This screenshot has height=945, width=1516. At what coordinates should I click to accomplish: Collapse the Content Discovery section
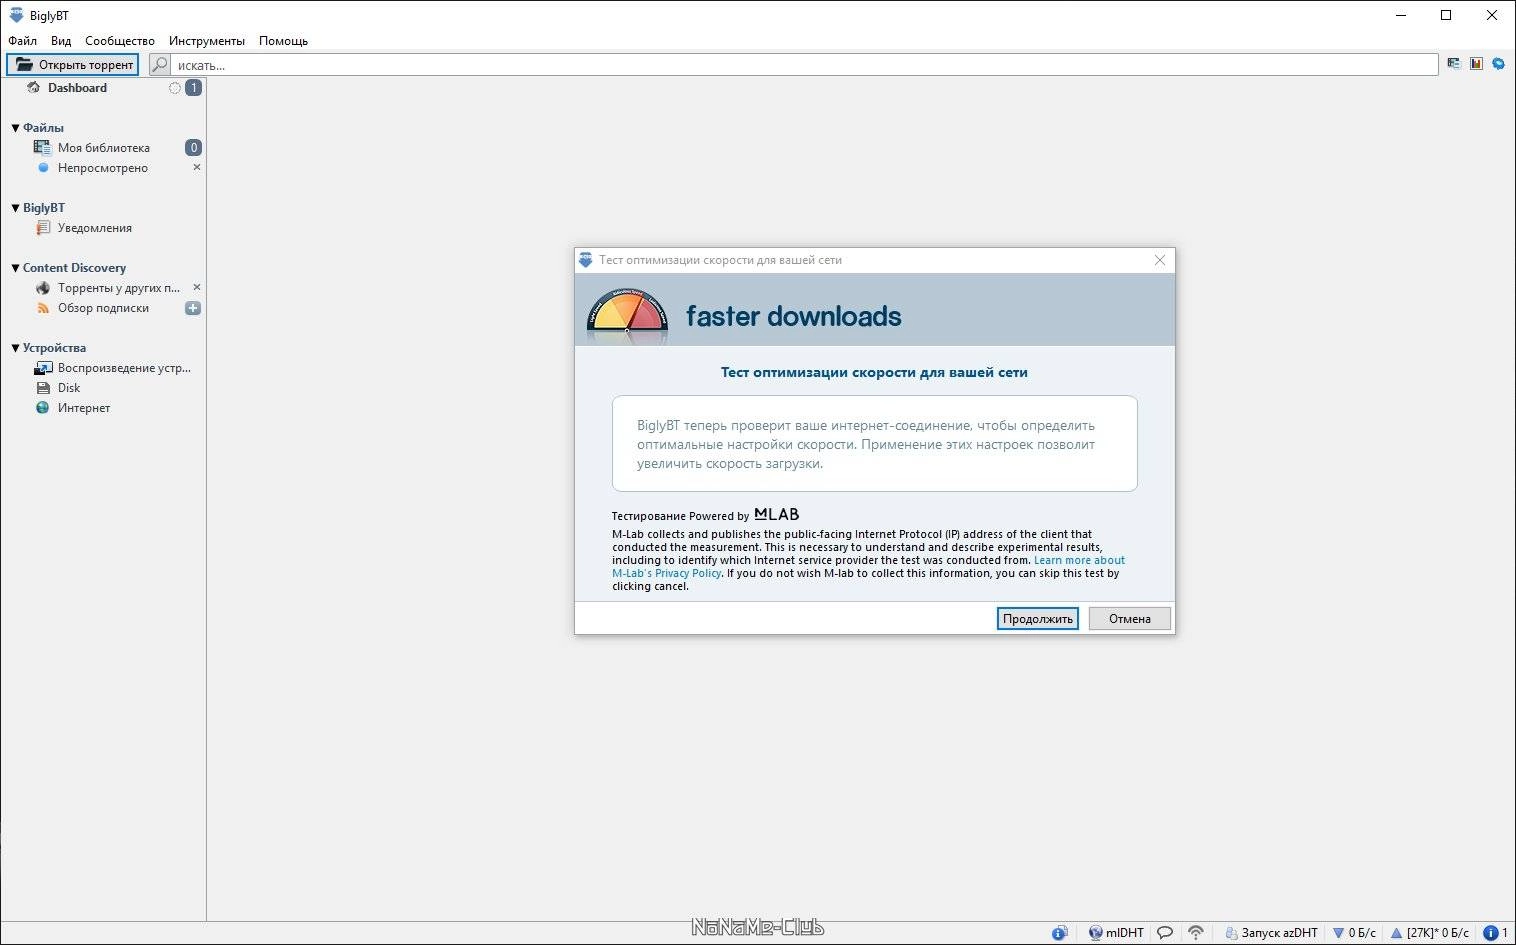coord(15,268)
